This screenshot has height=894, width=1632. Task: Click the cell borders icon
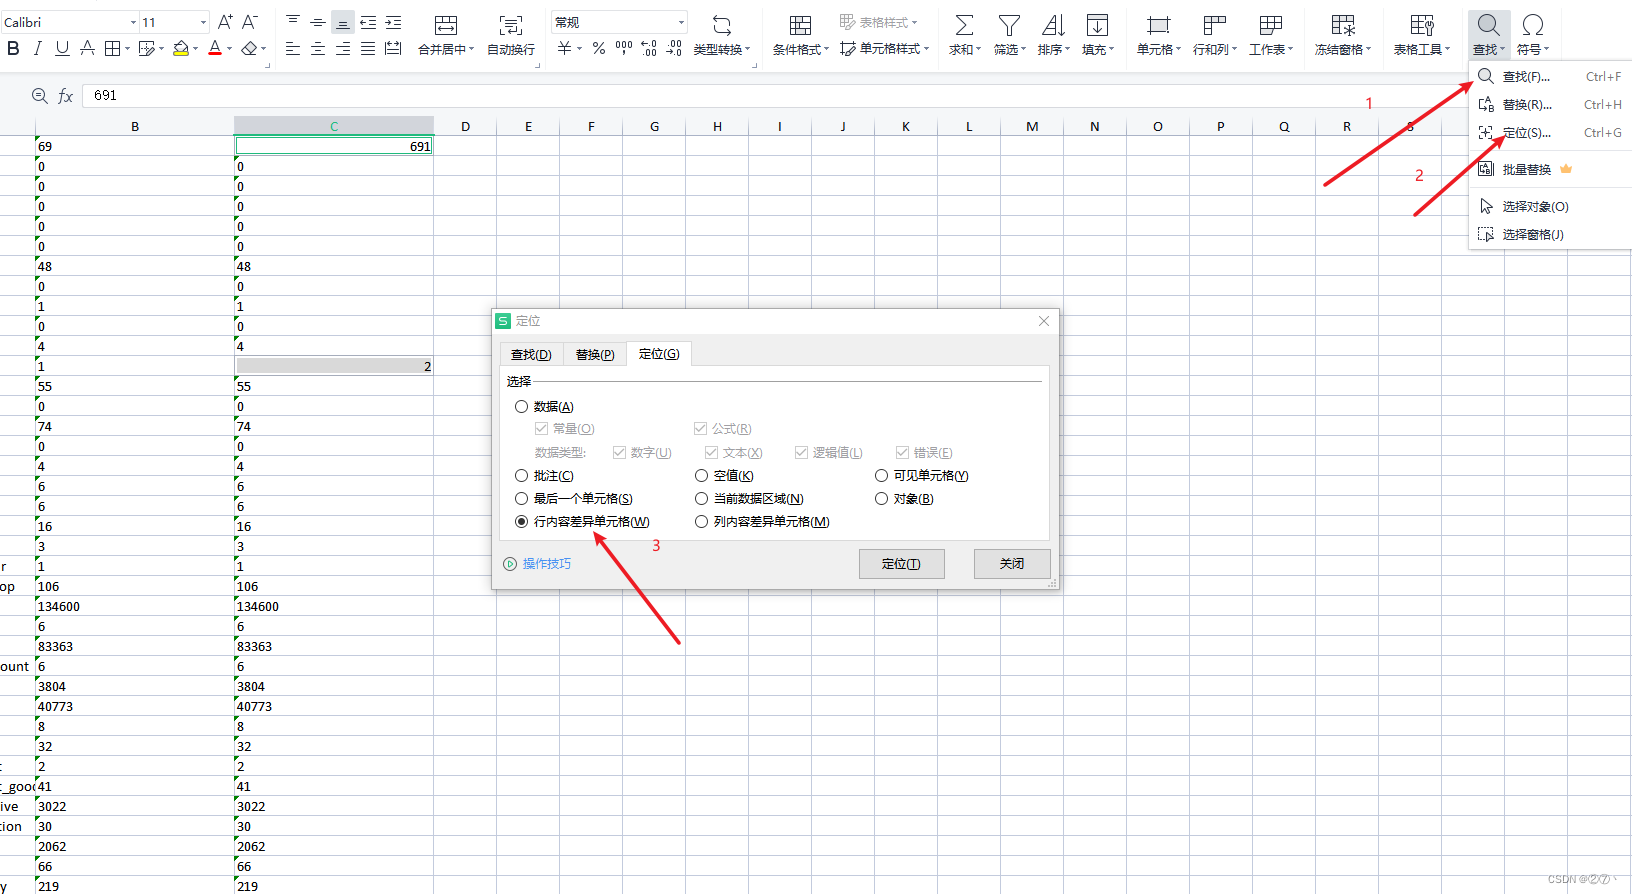[112, 48]
